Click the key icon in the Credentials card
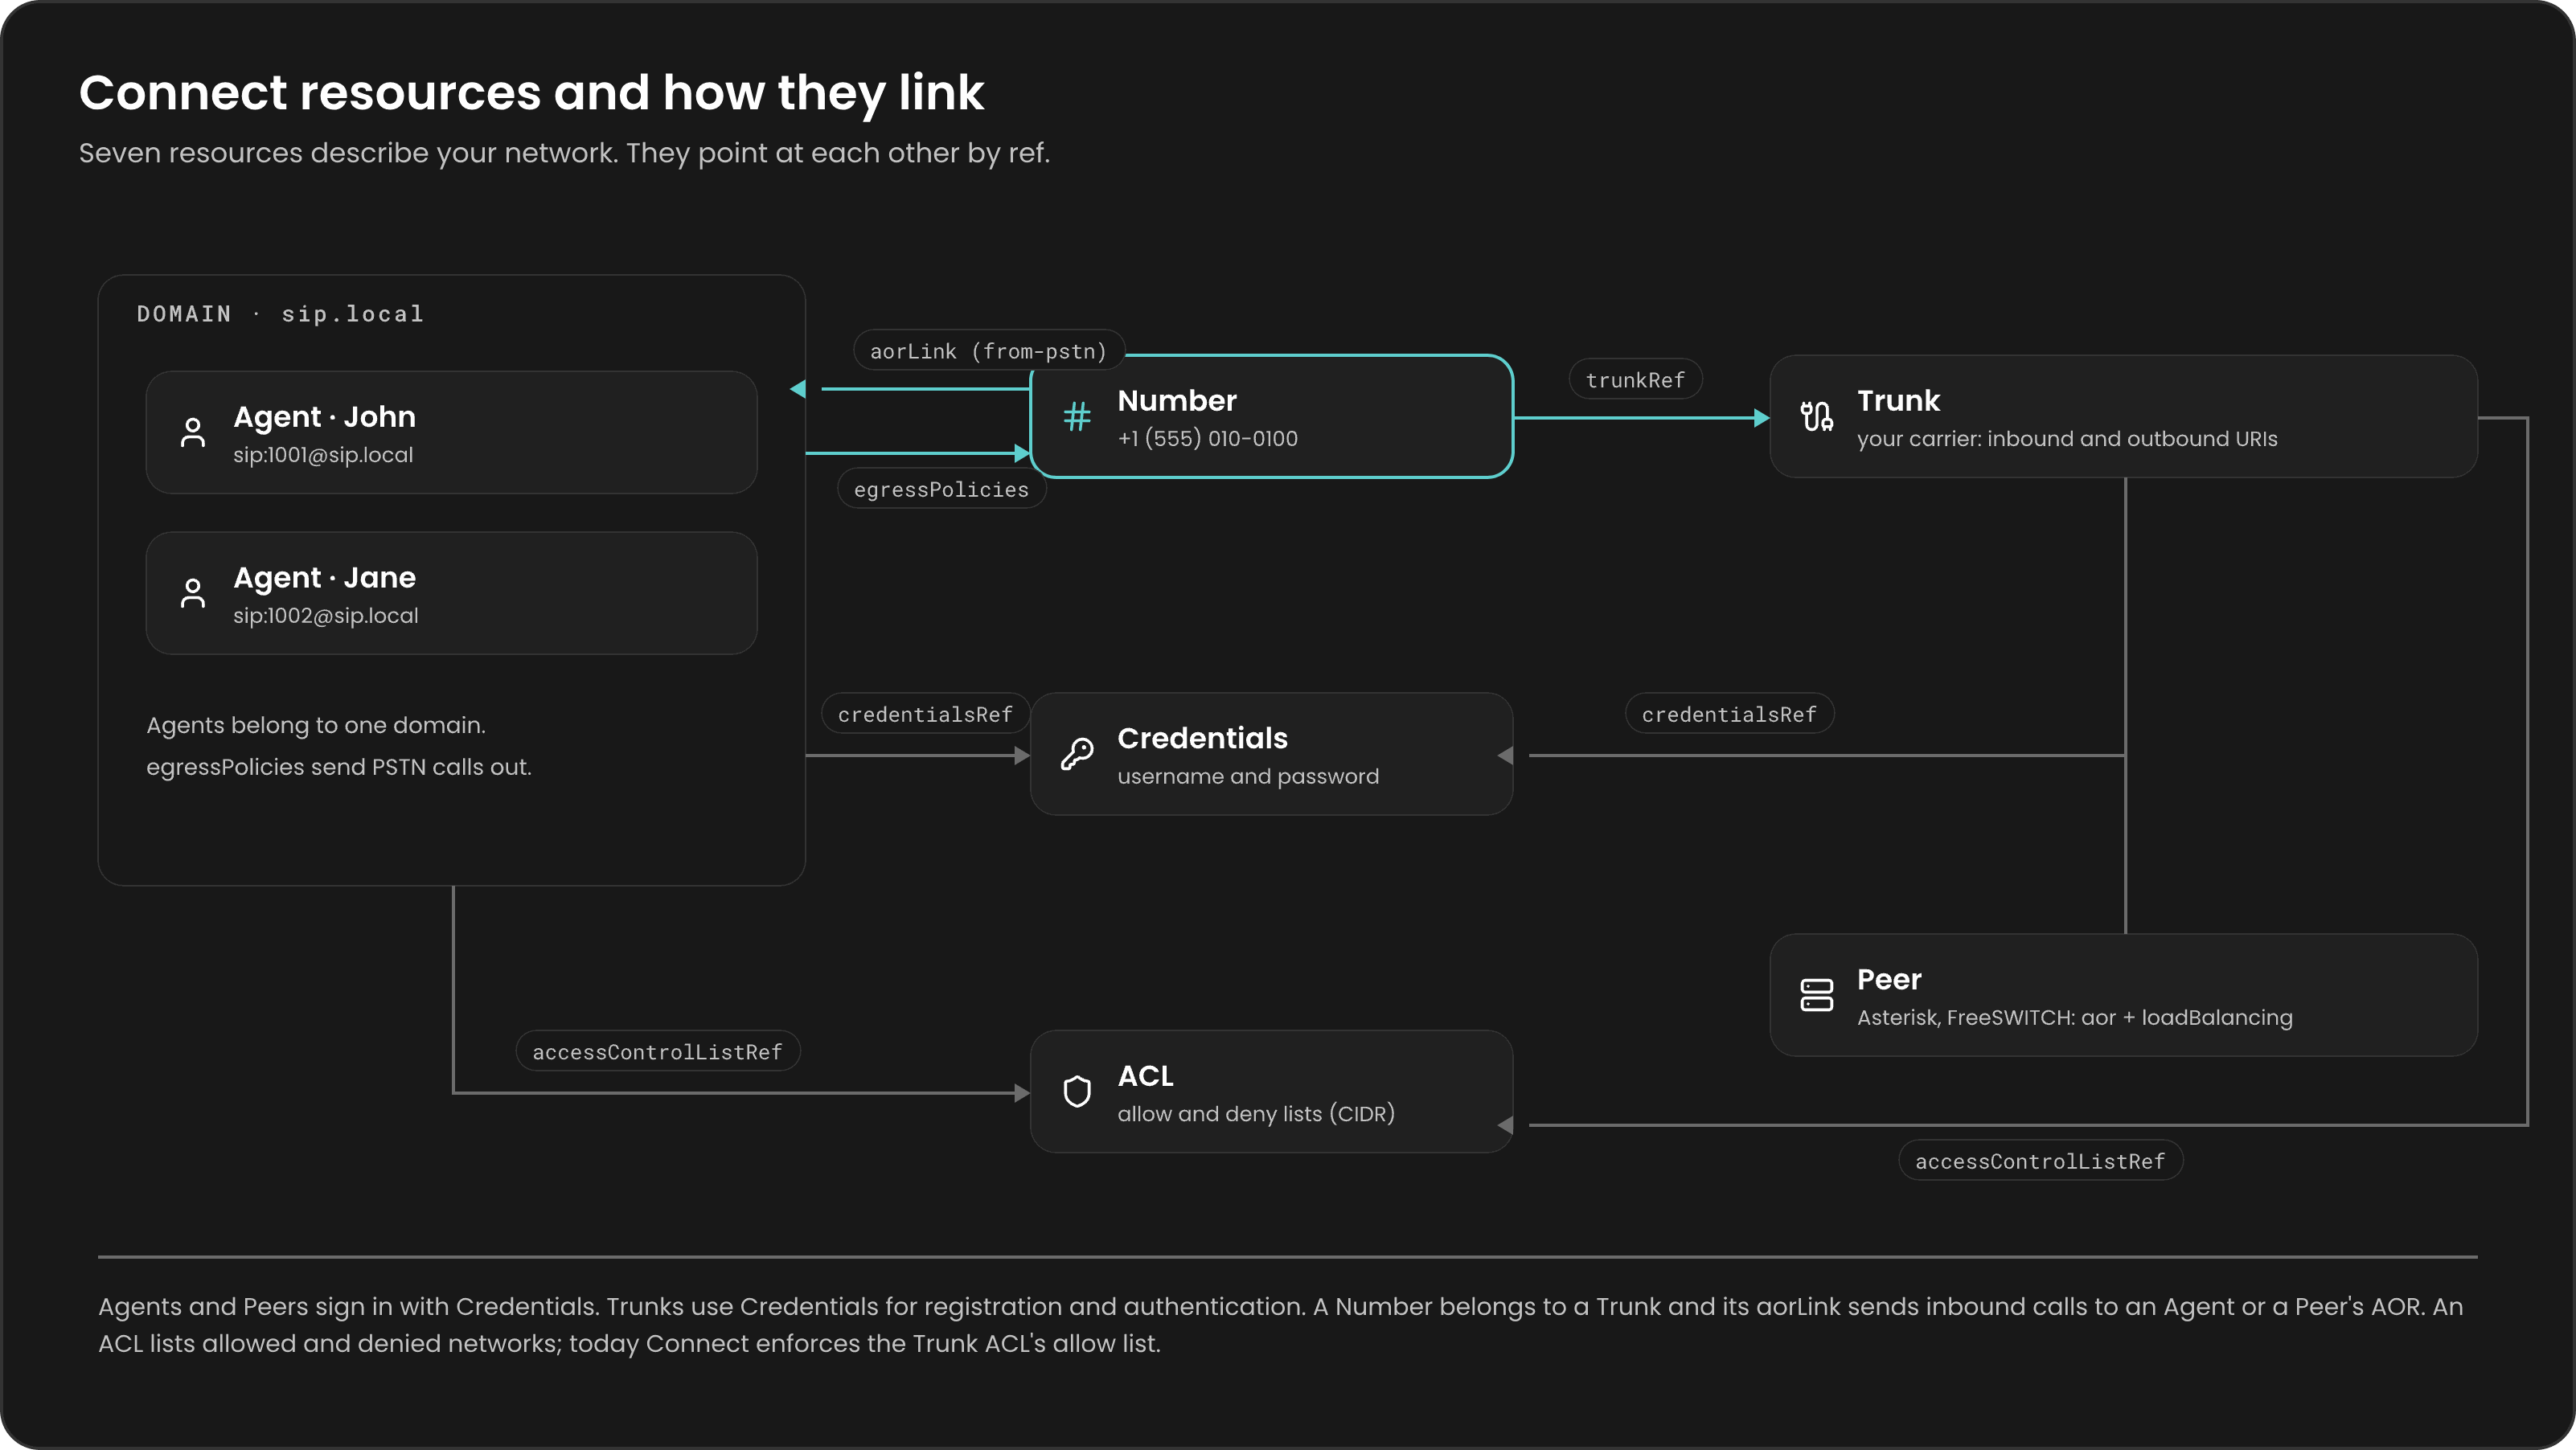Screen dimensions: 2576x1450 pyautogui.click(x=1077, y=754)
